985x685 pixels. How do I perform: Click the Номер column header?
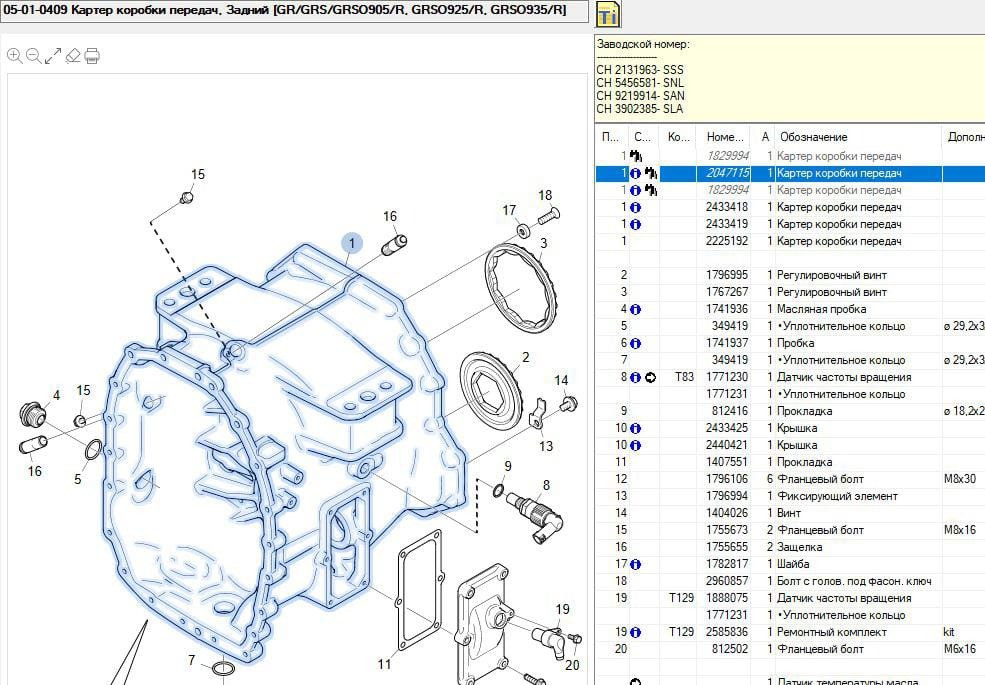(x=724, y=137)
